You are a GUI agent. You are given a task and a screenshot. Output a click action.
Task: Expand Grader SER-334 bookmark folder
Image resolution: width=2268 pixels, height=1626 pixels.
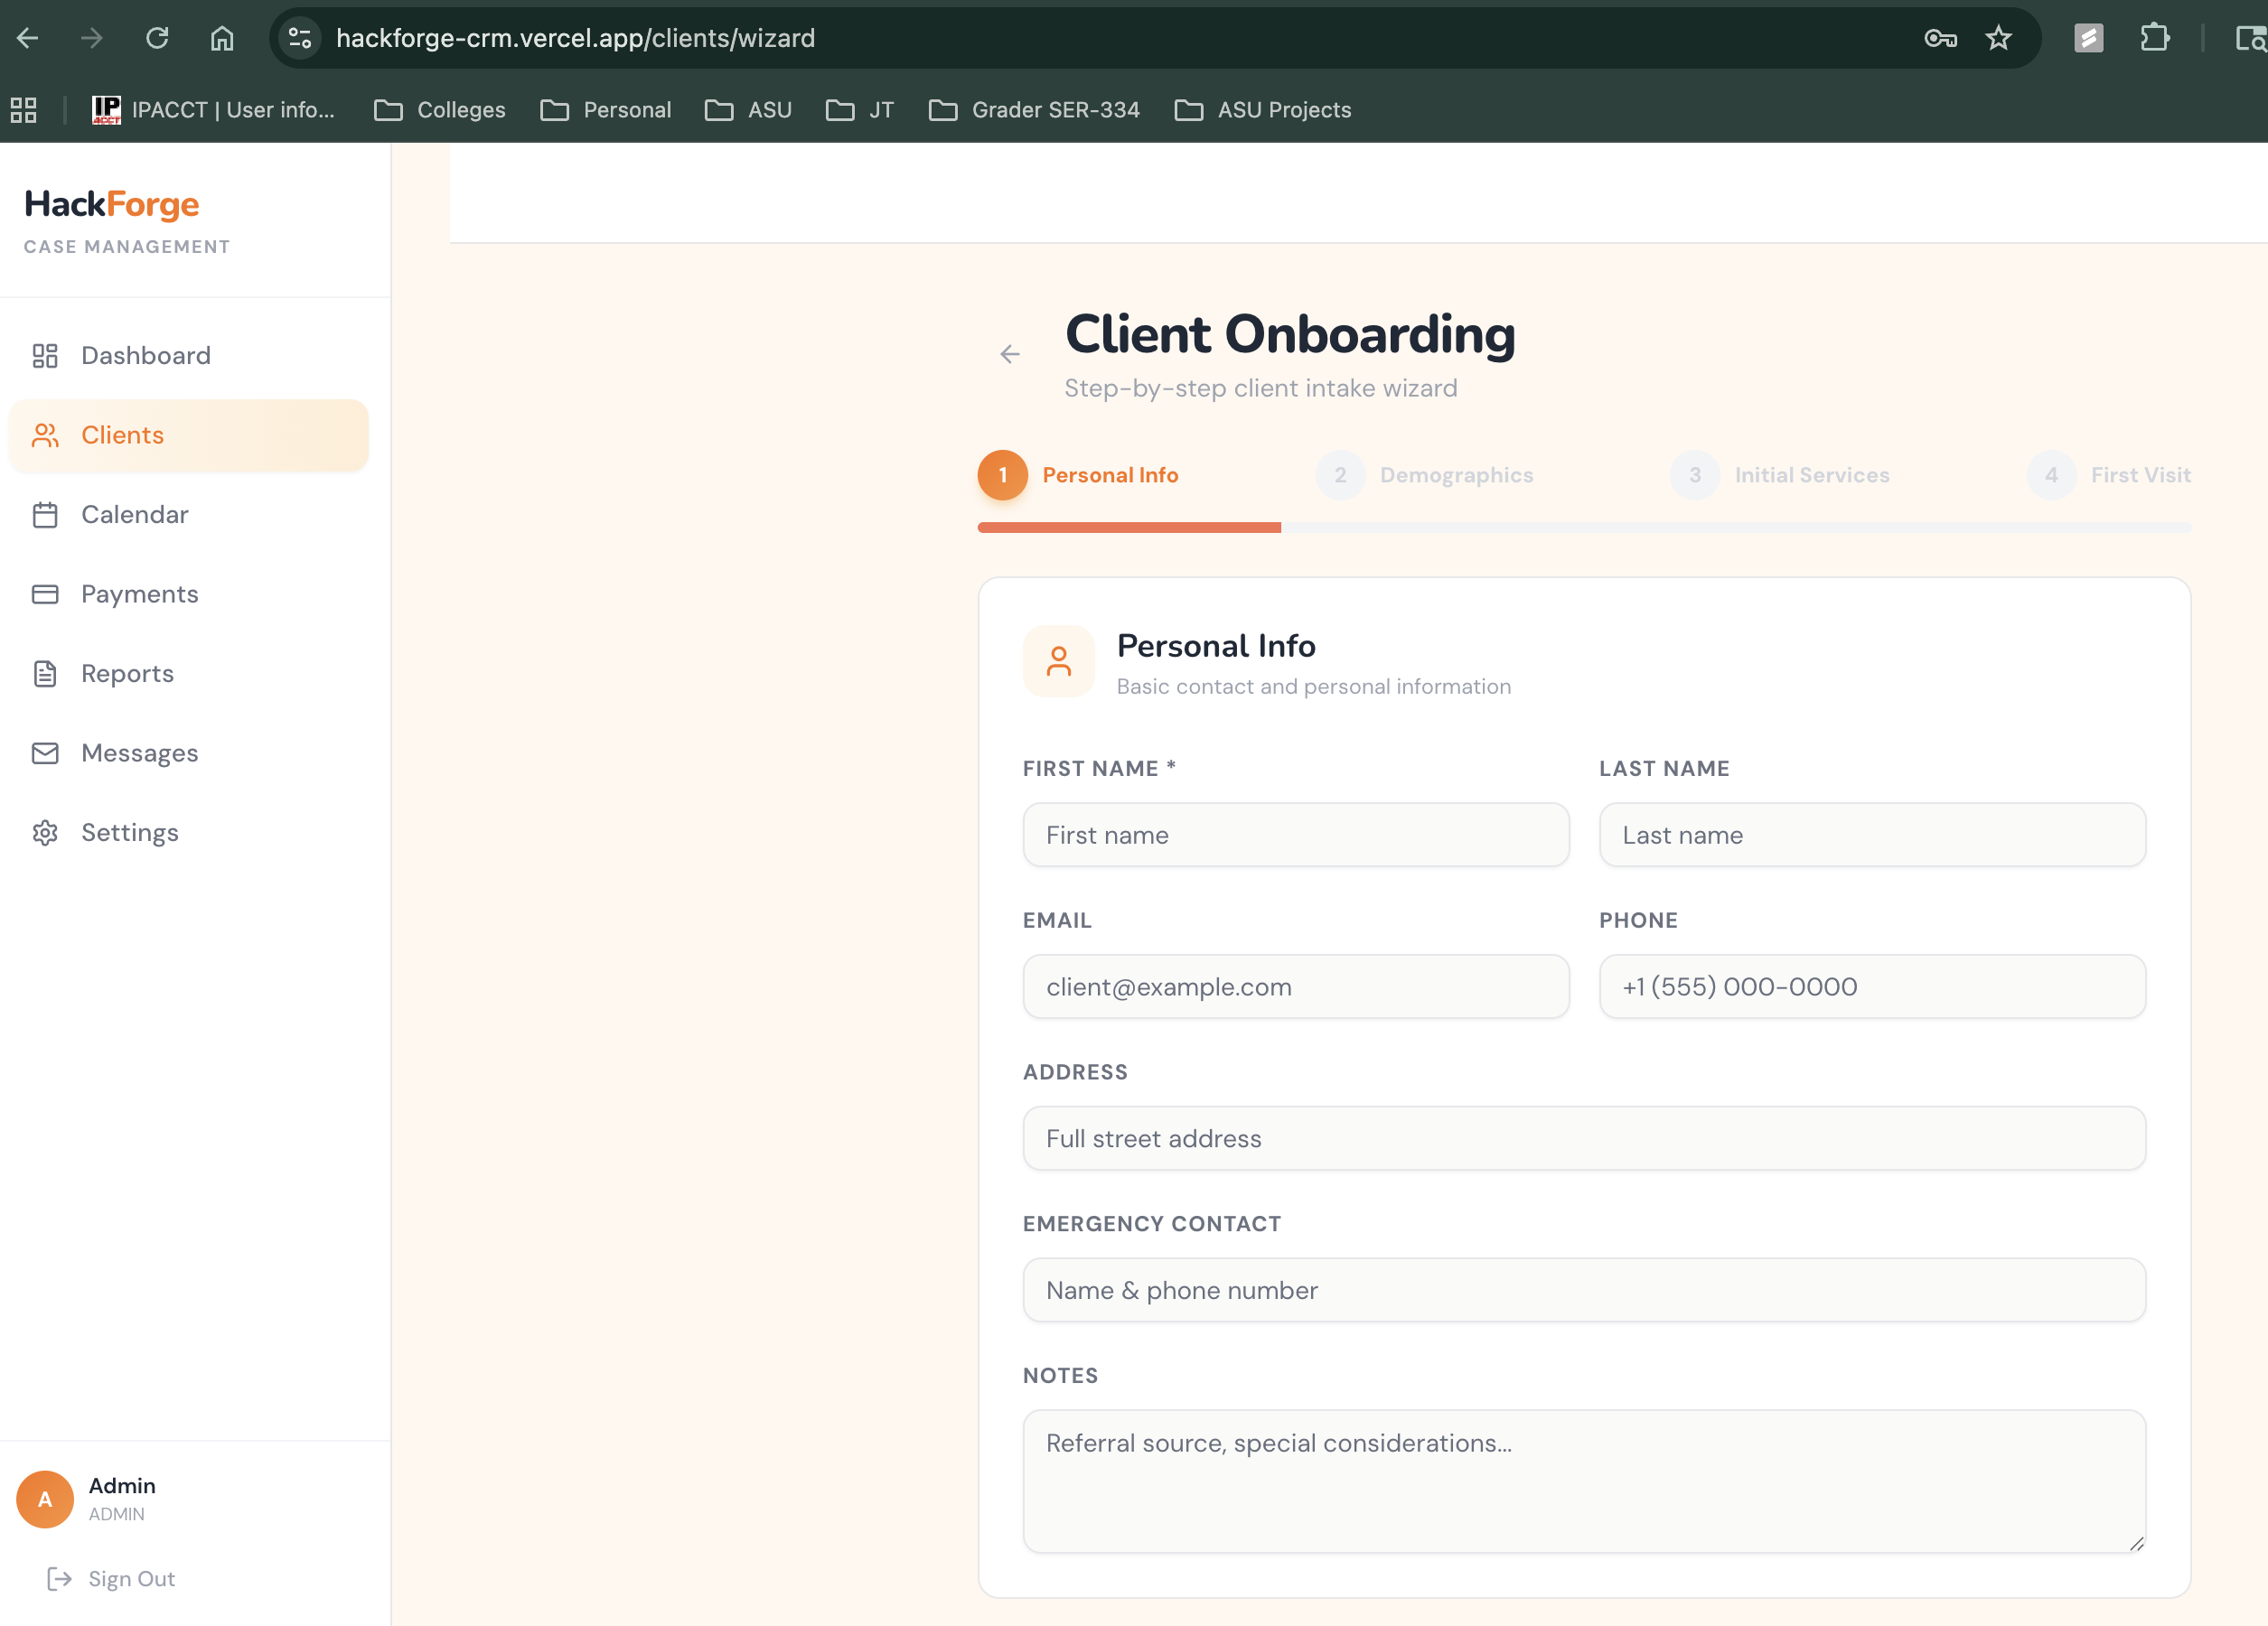click(x=1034, y=110)
